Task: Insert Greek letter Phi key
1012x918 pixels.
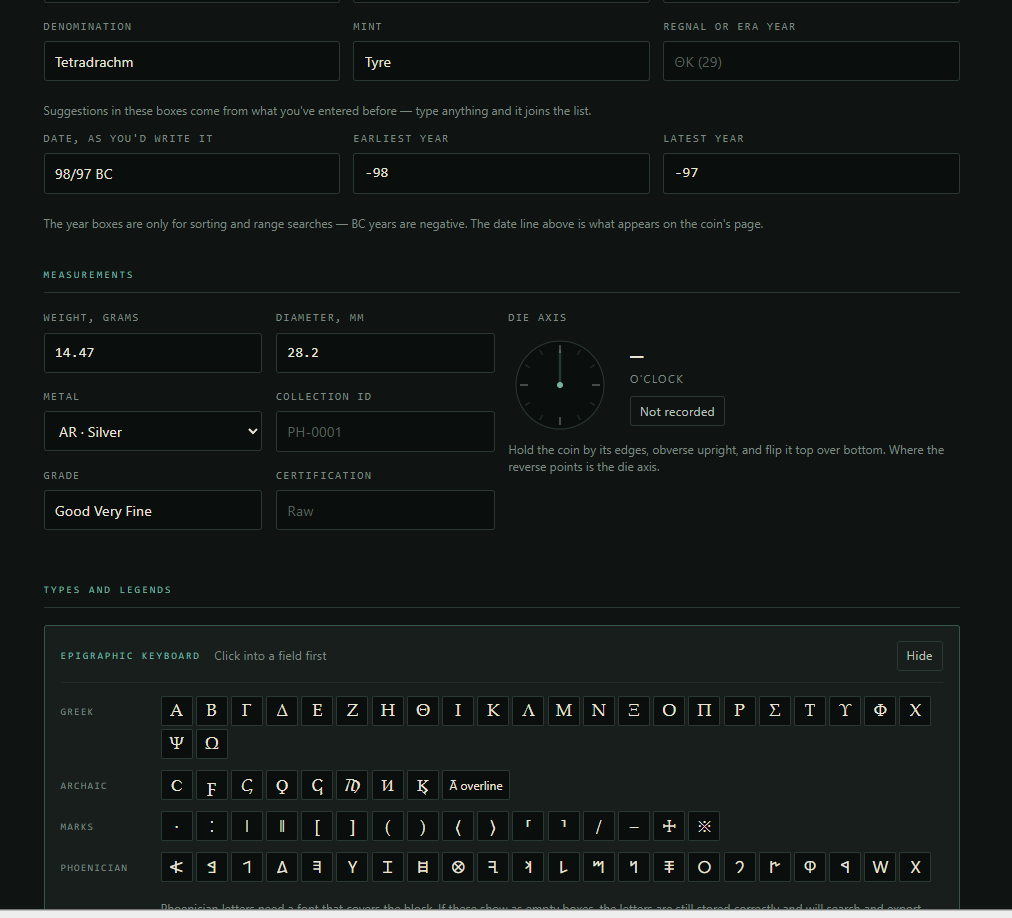Action: tap(880, 711)
